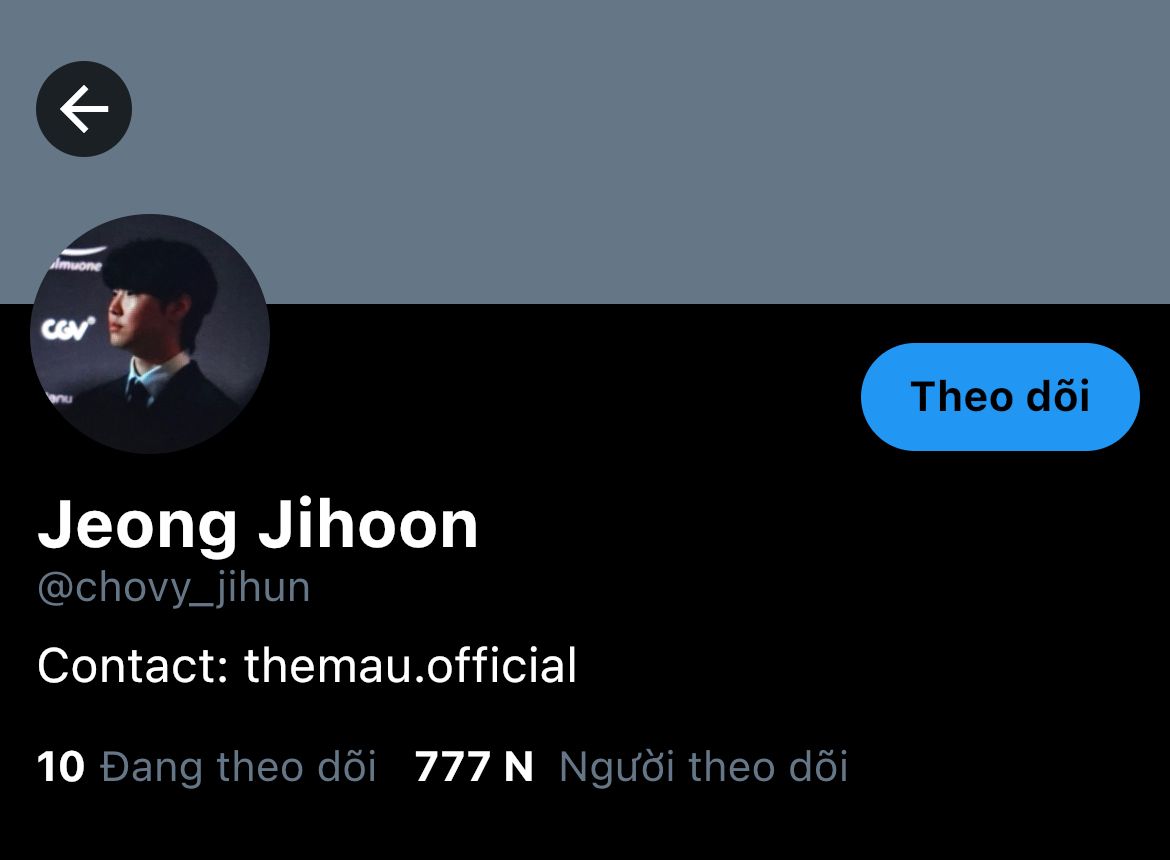1170x860 pixels.
Task: Click the letter N after 777
Action: (x=519, y=767)
